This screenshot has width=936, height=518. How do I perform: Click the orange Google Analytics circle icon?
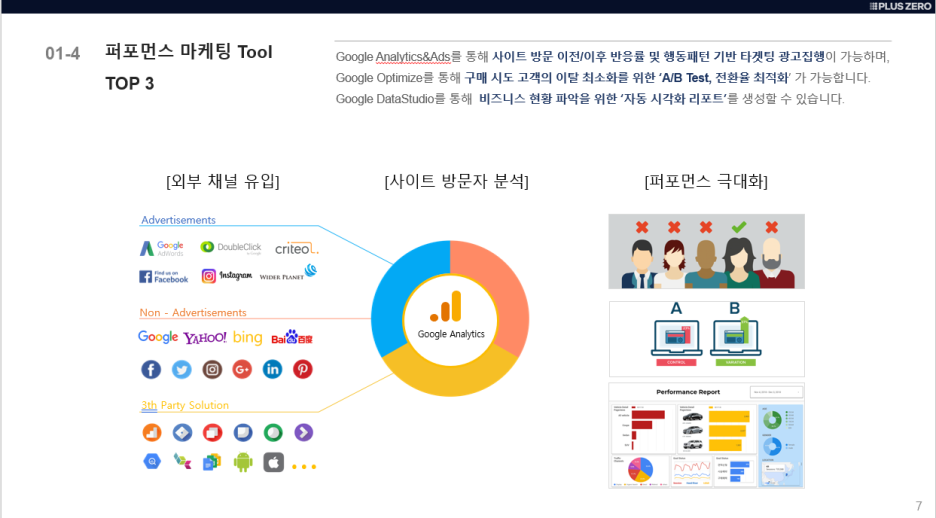152,432
